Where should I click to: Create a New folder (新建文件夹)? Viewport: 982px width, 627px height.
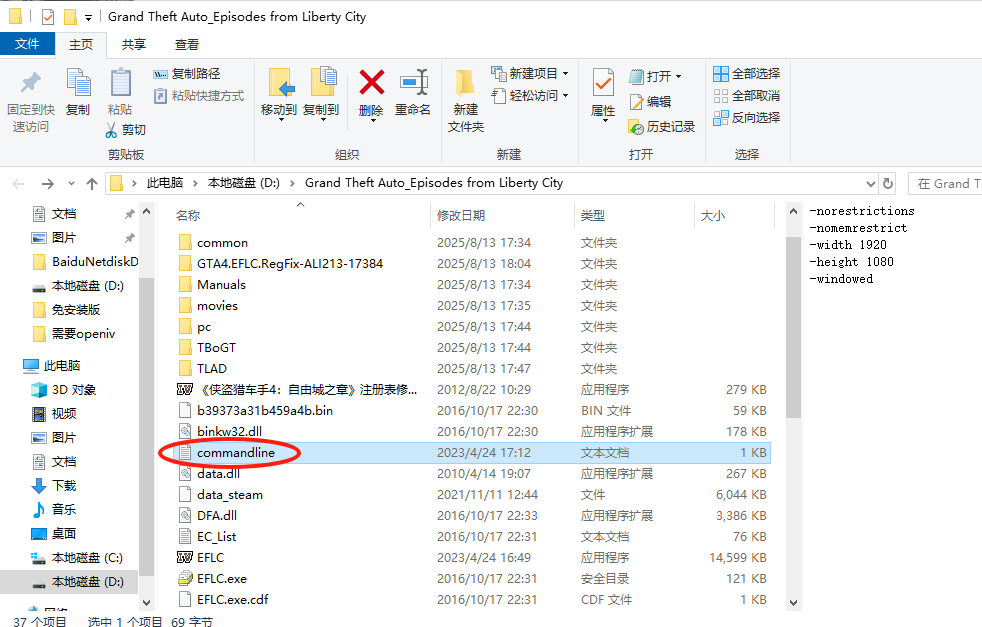(465, 100)
